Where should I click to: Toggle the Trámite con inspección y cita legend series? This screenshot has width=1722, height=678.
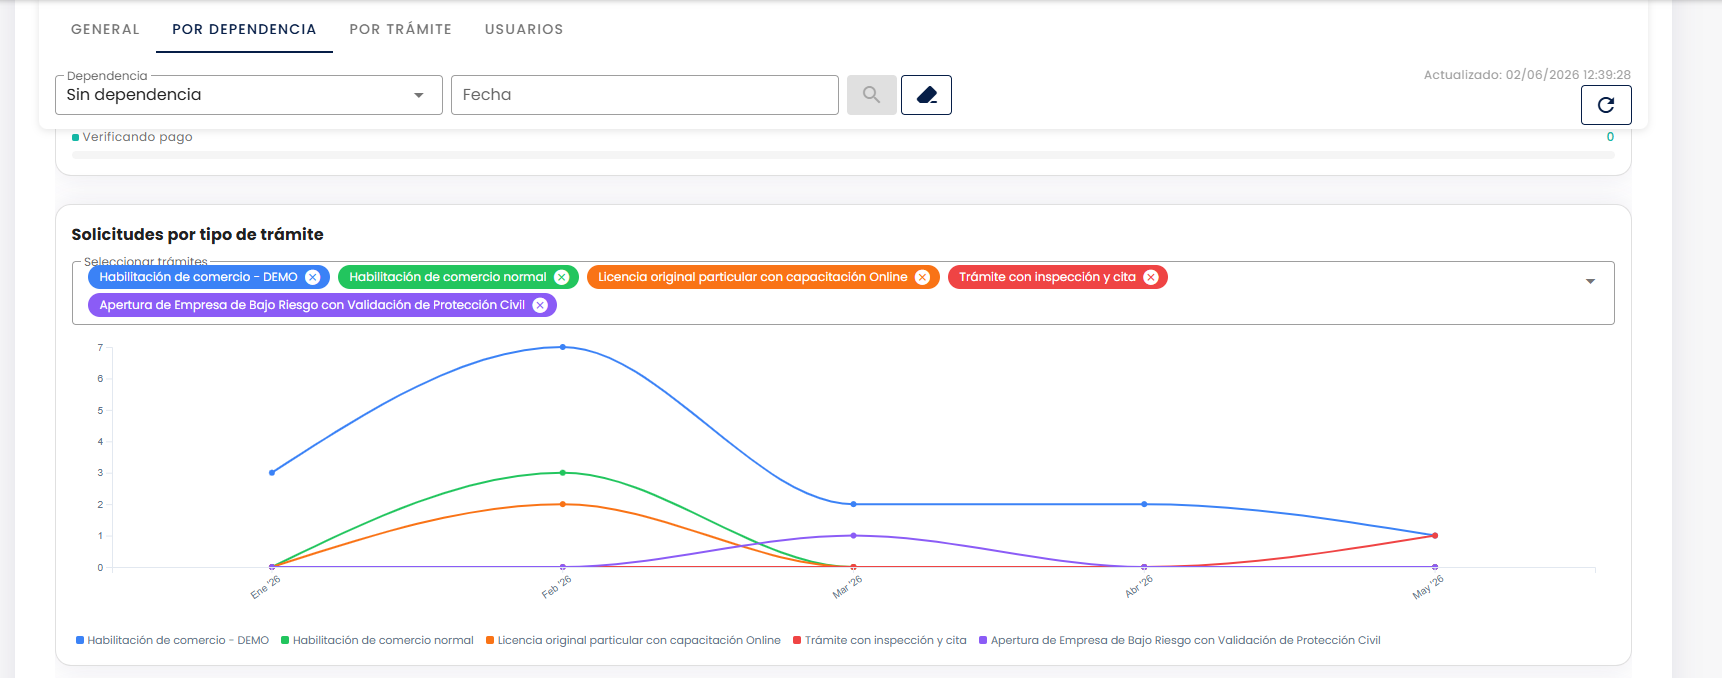pos(880,640)
